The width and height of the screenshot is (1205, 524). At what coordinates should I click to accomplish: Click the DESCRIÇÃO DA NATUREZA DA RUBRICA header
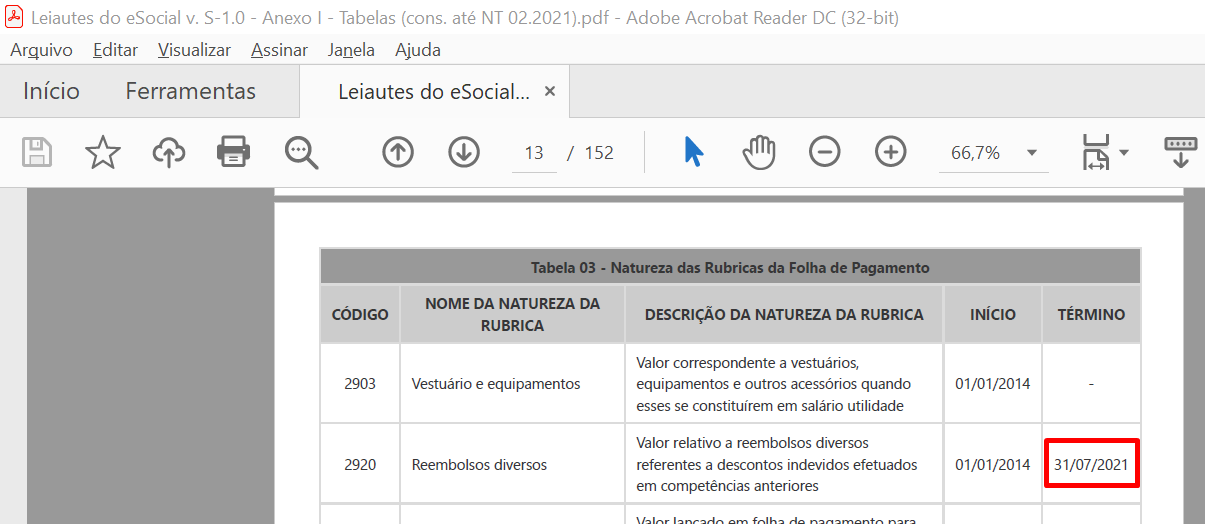[784, 314]
